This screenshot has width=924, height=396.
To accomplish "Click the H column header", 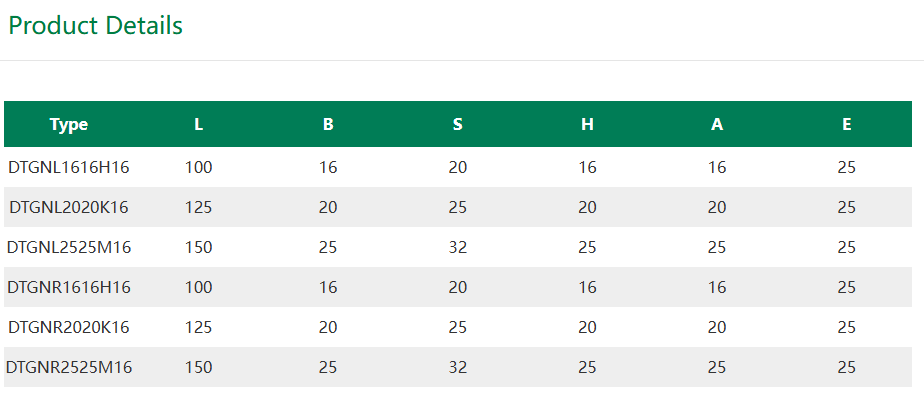I will click(x=588, y=124).
